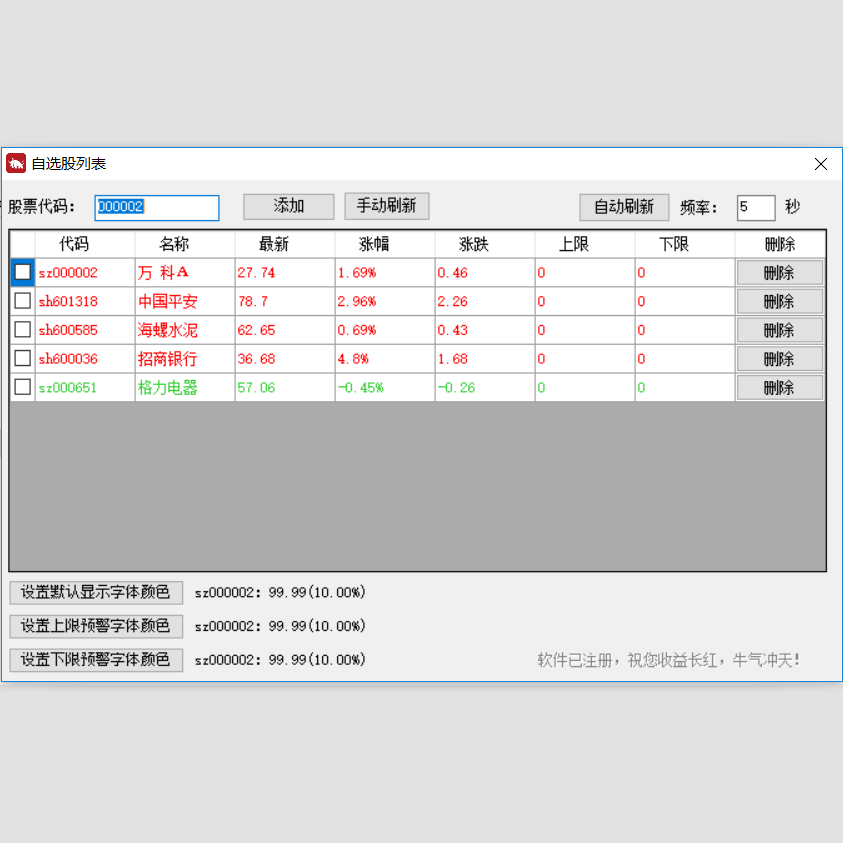843x843 pixels.
Task: Click the 上限 cell for 万科A
Action: (585, 273)
